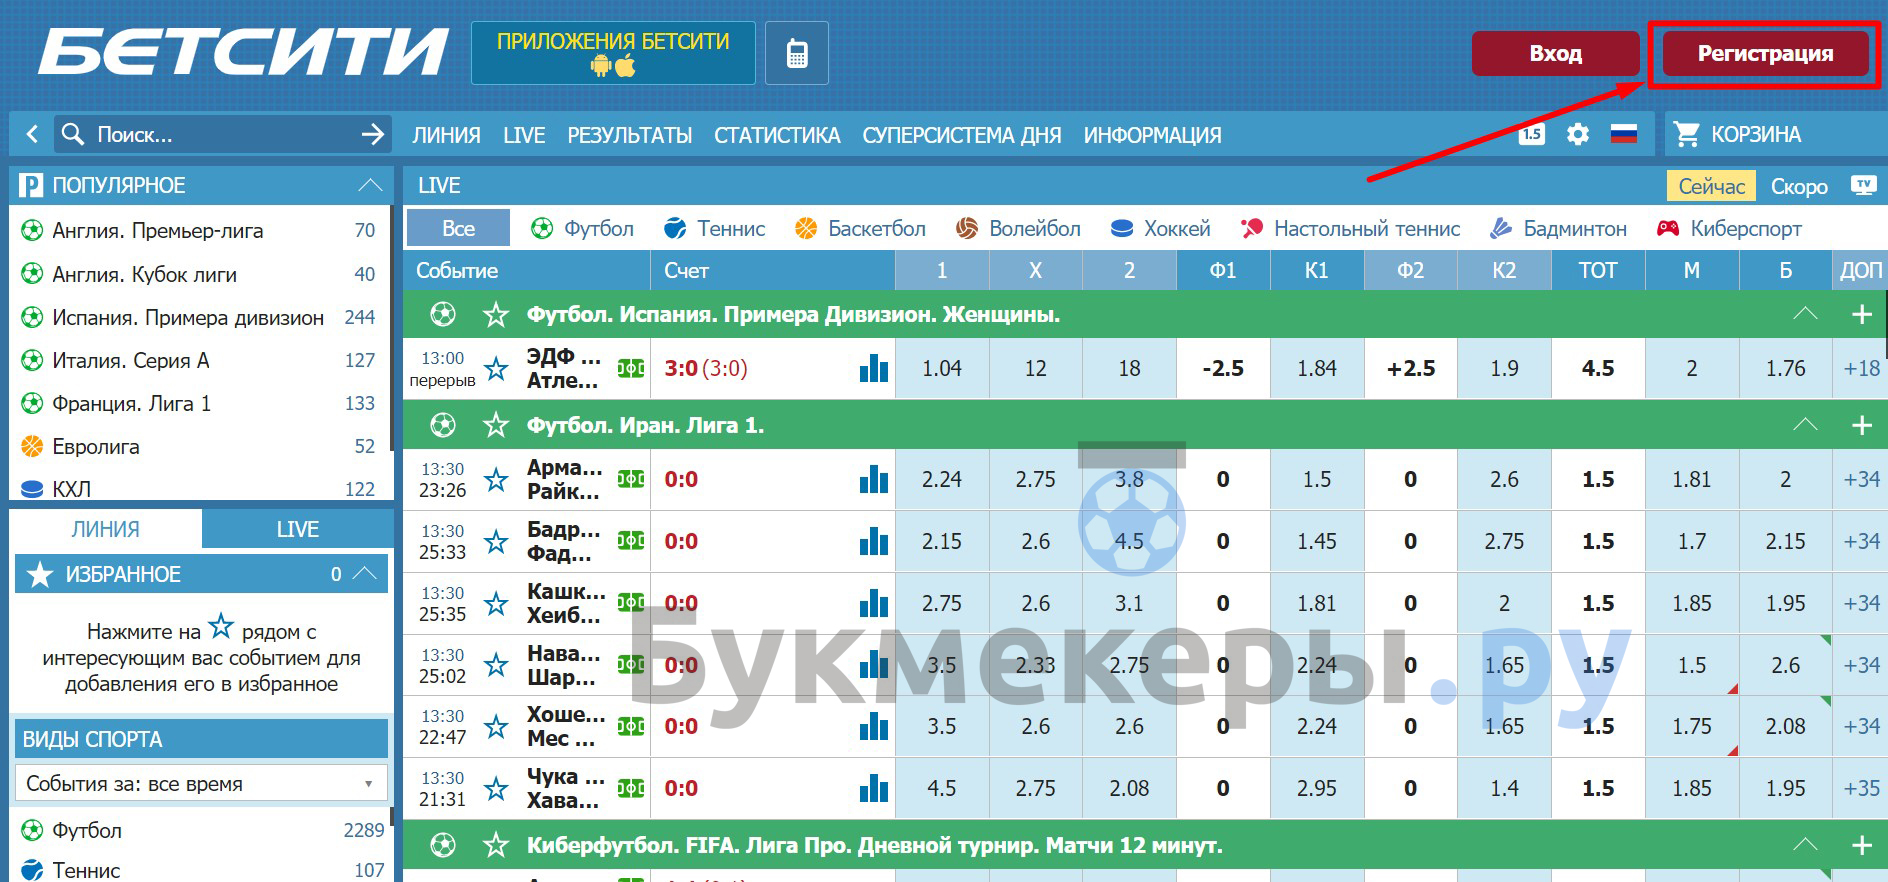Add all events of Iran Liga 1 via plus

[1861, 425]
